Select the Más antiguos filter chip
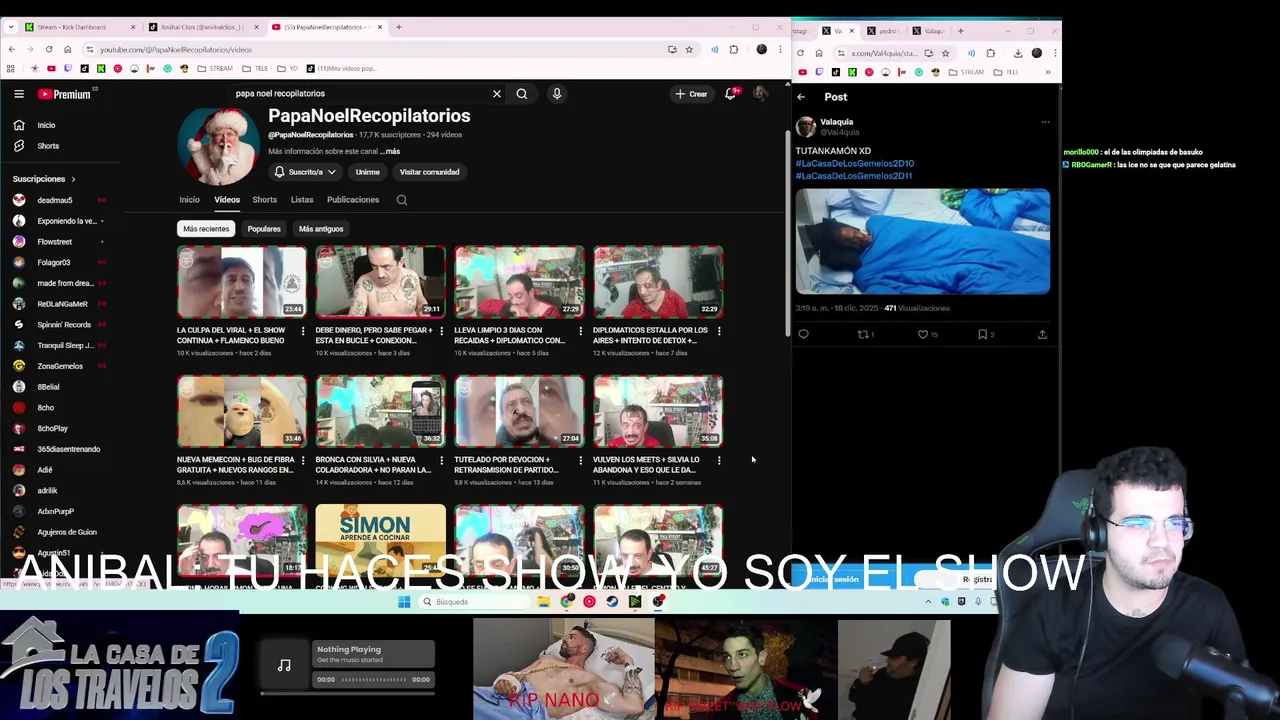Viewport: 1280px width, 720px height. (x=321, y=229)
